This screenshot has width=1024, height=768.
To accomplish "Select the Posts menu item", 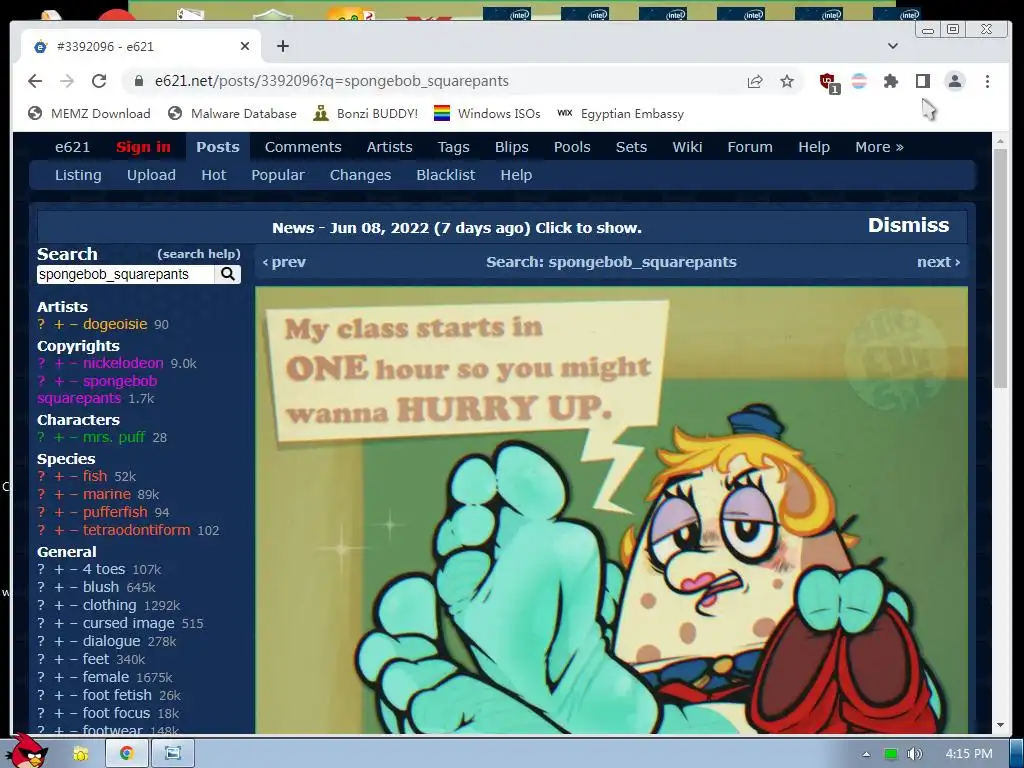I will [x=217, y=147].
